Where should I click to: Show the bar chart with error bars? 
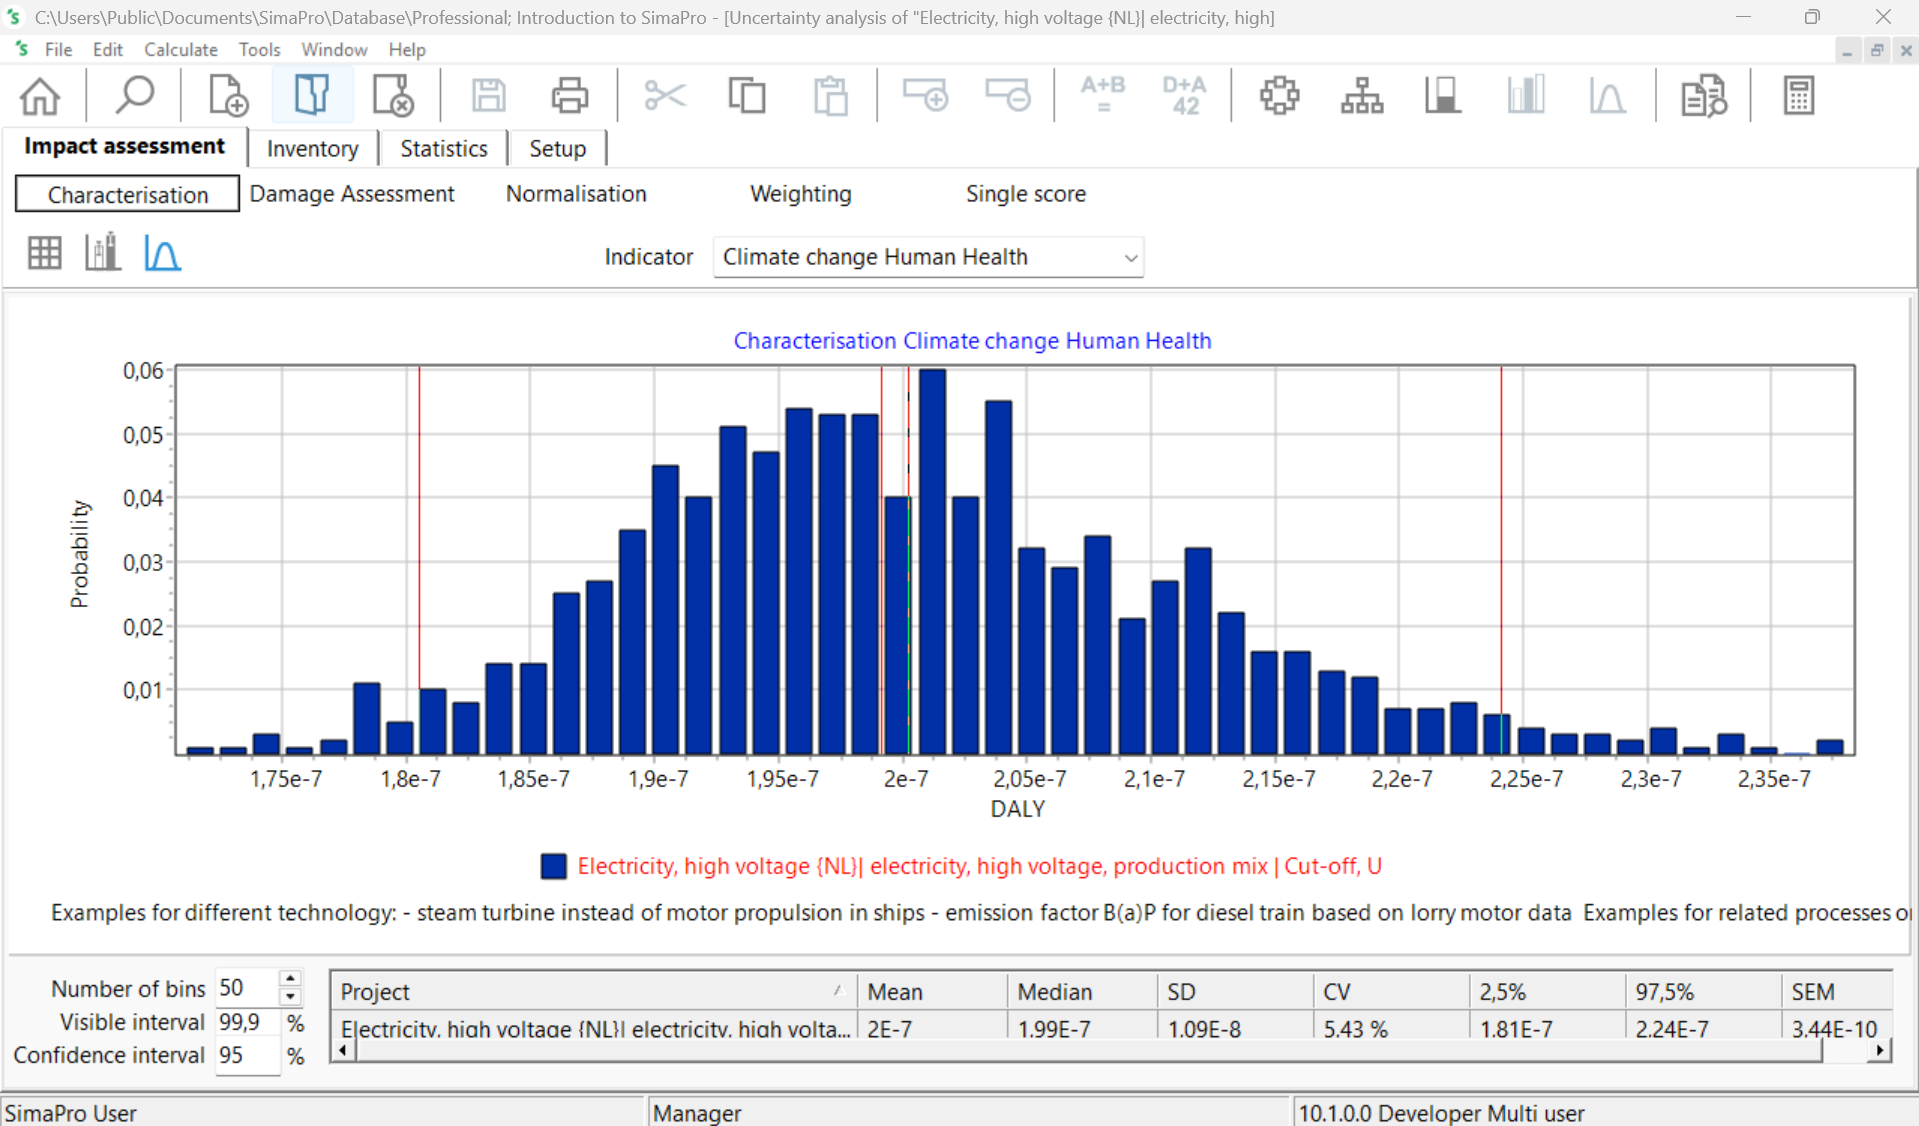(102, 253)
